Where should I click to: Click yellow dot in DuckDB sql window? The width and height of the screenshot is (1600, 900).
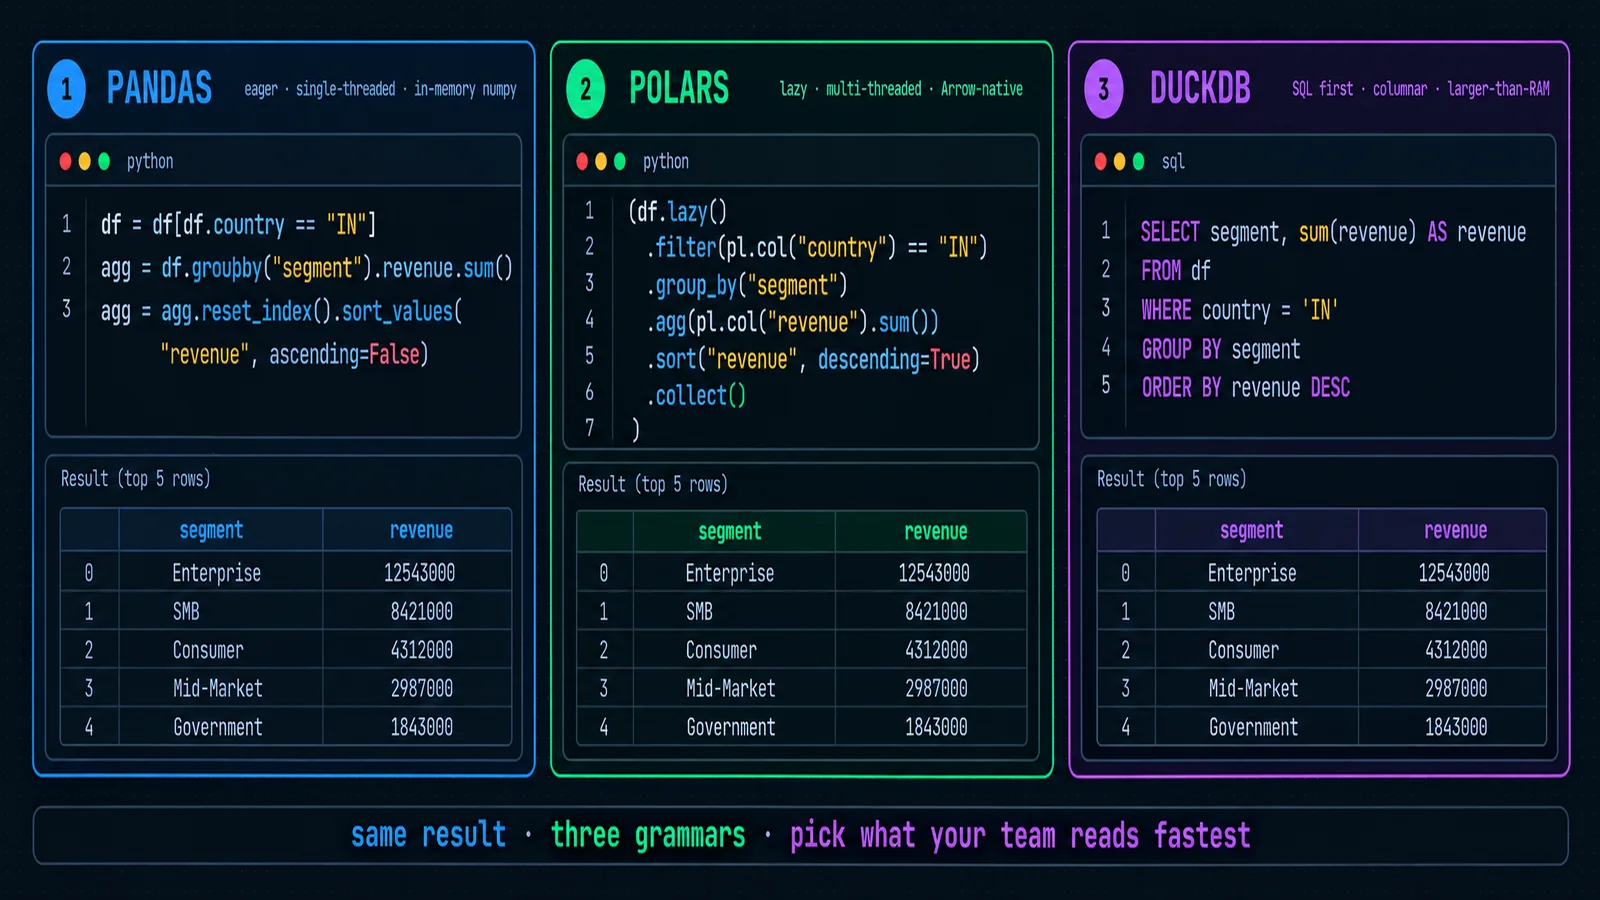pos(1120,161)
